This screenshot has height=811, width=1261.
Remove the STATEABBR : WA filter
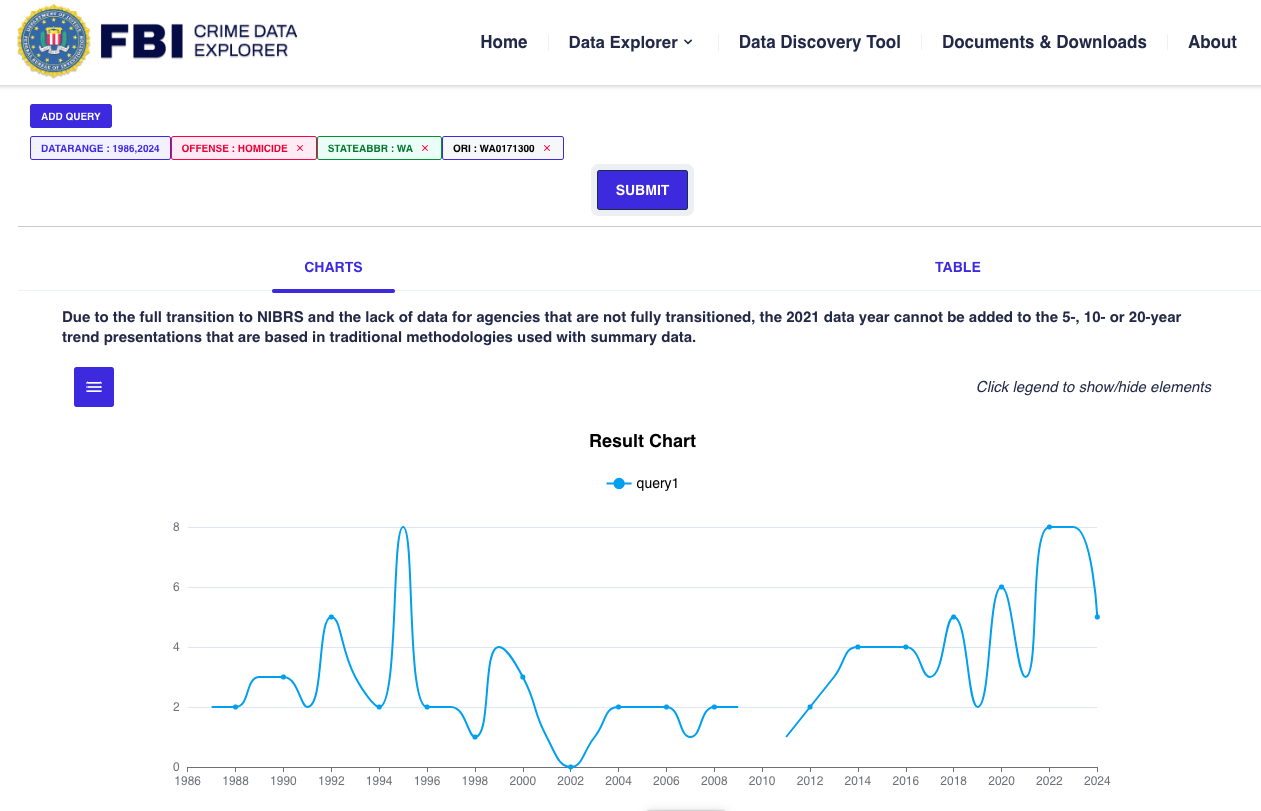tap(425, 148)
